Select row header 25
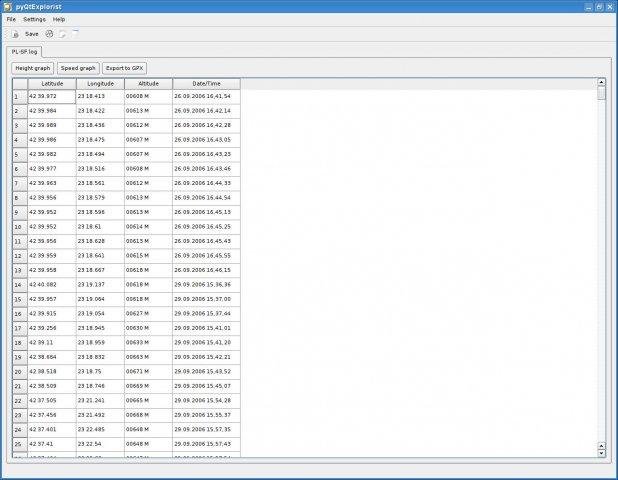This screenshot has width=618, height=480. point(20,444)
